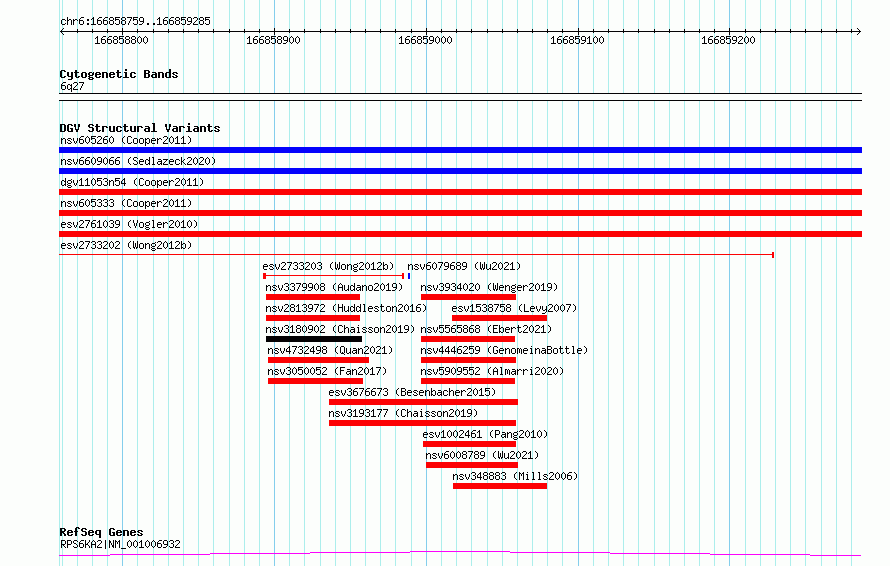This screenshot has width=890, height=566.
Task: Select the nsv348883 (Mills2006) label
Action: pyautogui.click(x=515, y=476)
